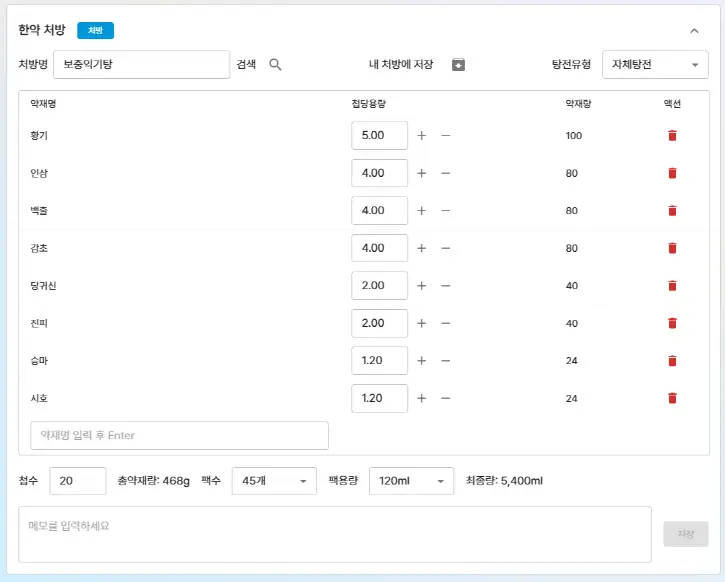The width and height of the screenshot is (725, 582).
Task: Open the 탕전유형 dropdown showing 자체탕전
Action: tap(655, 65)
